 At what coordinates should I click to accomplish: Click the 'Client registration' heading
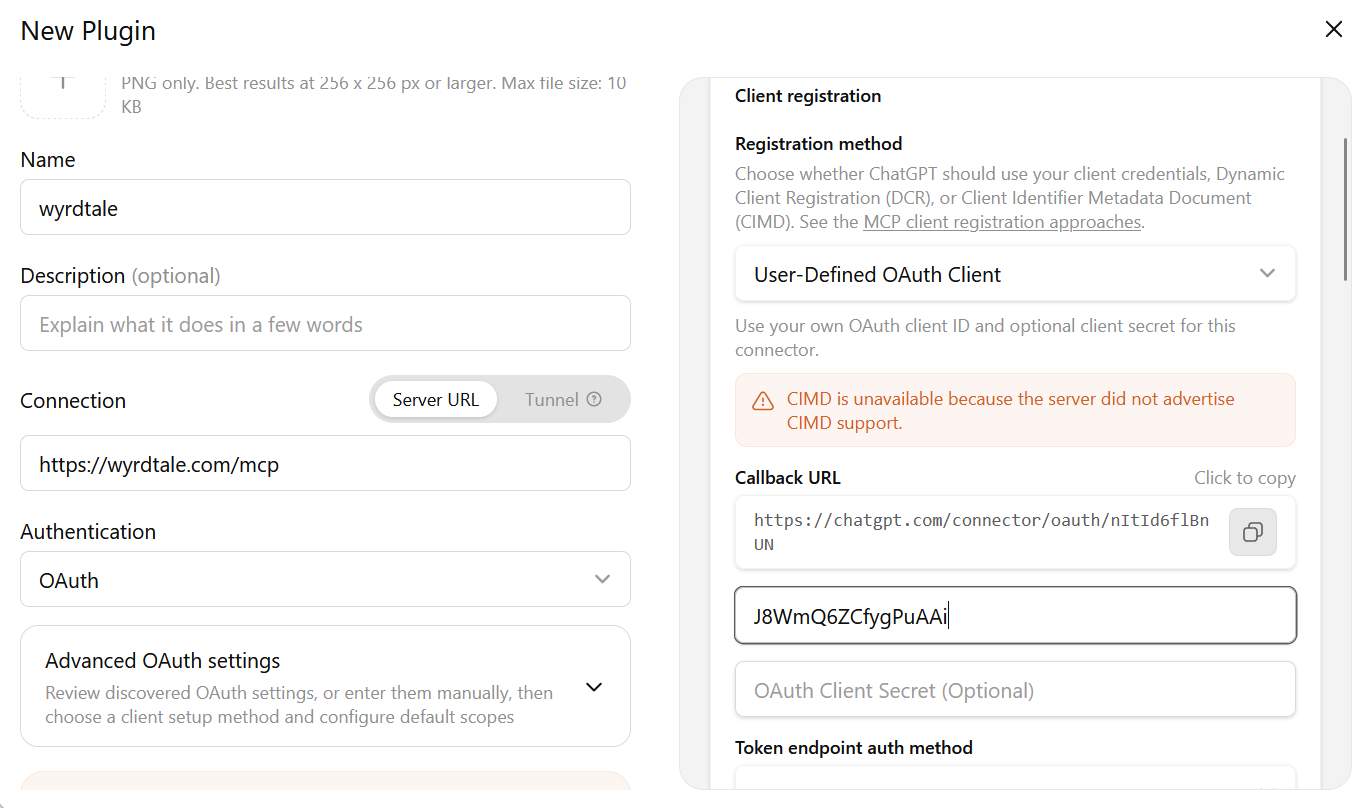click(808, 96)
